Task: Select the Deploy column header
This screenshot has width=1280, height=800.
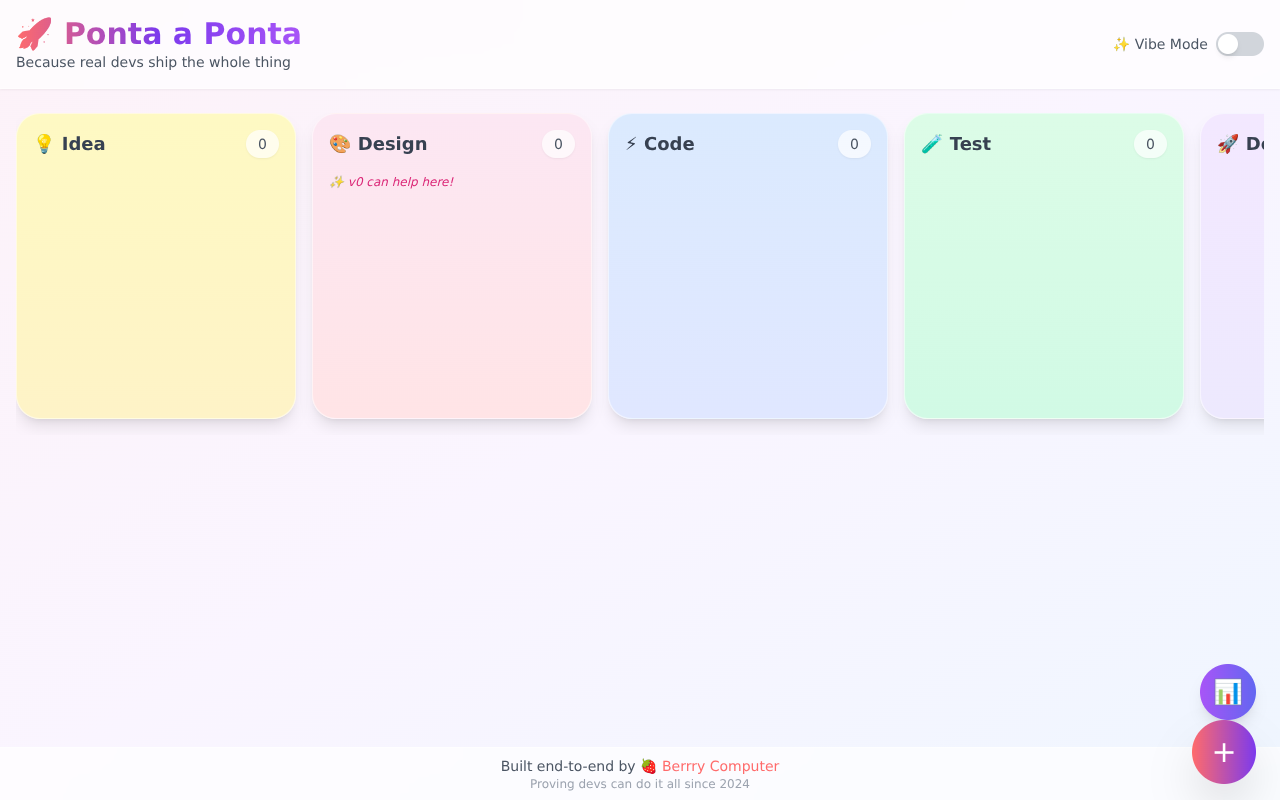Action: pos(1258,143)
